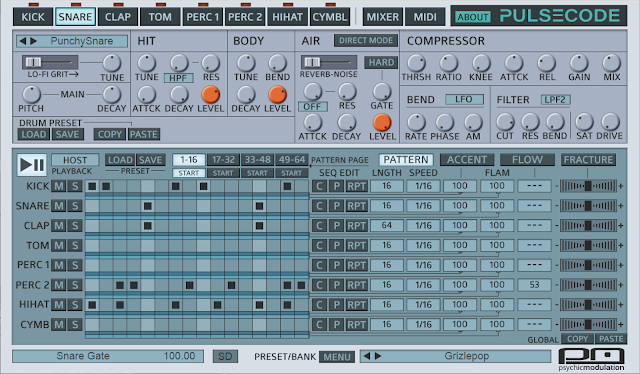Click the BODY LEVEL orange knob
The width and height of the screenshot is (640, 374).
pos(277,94)
